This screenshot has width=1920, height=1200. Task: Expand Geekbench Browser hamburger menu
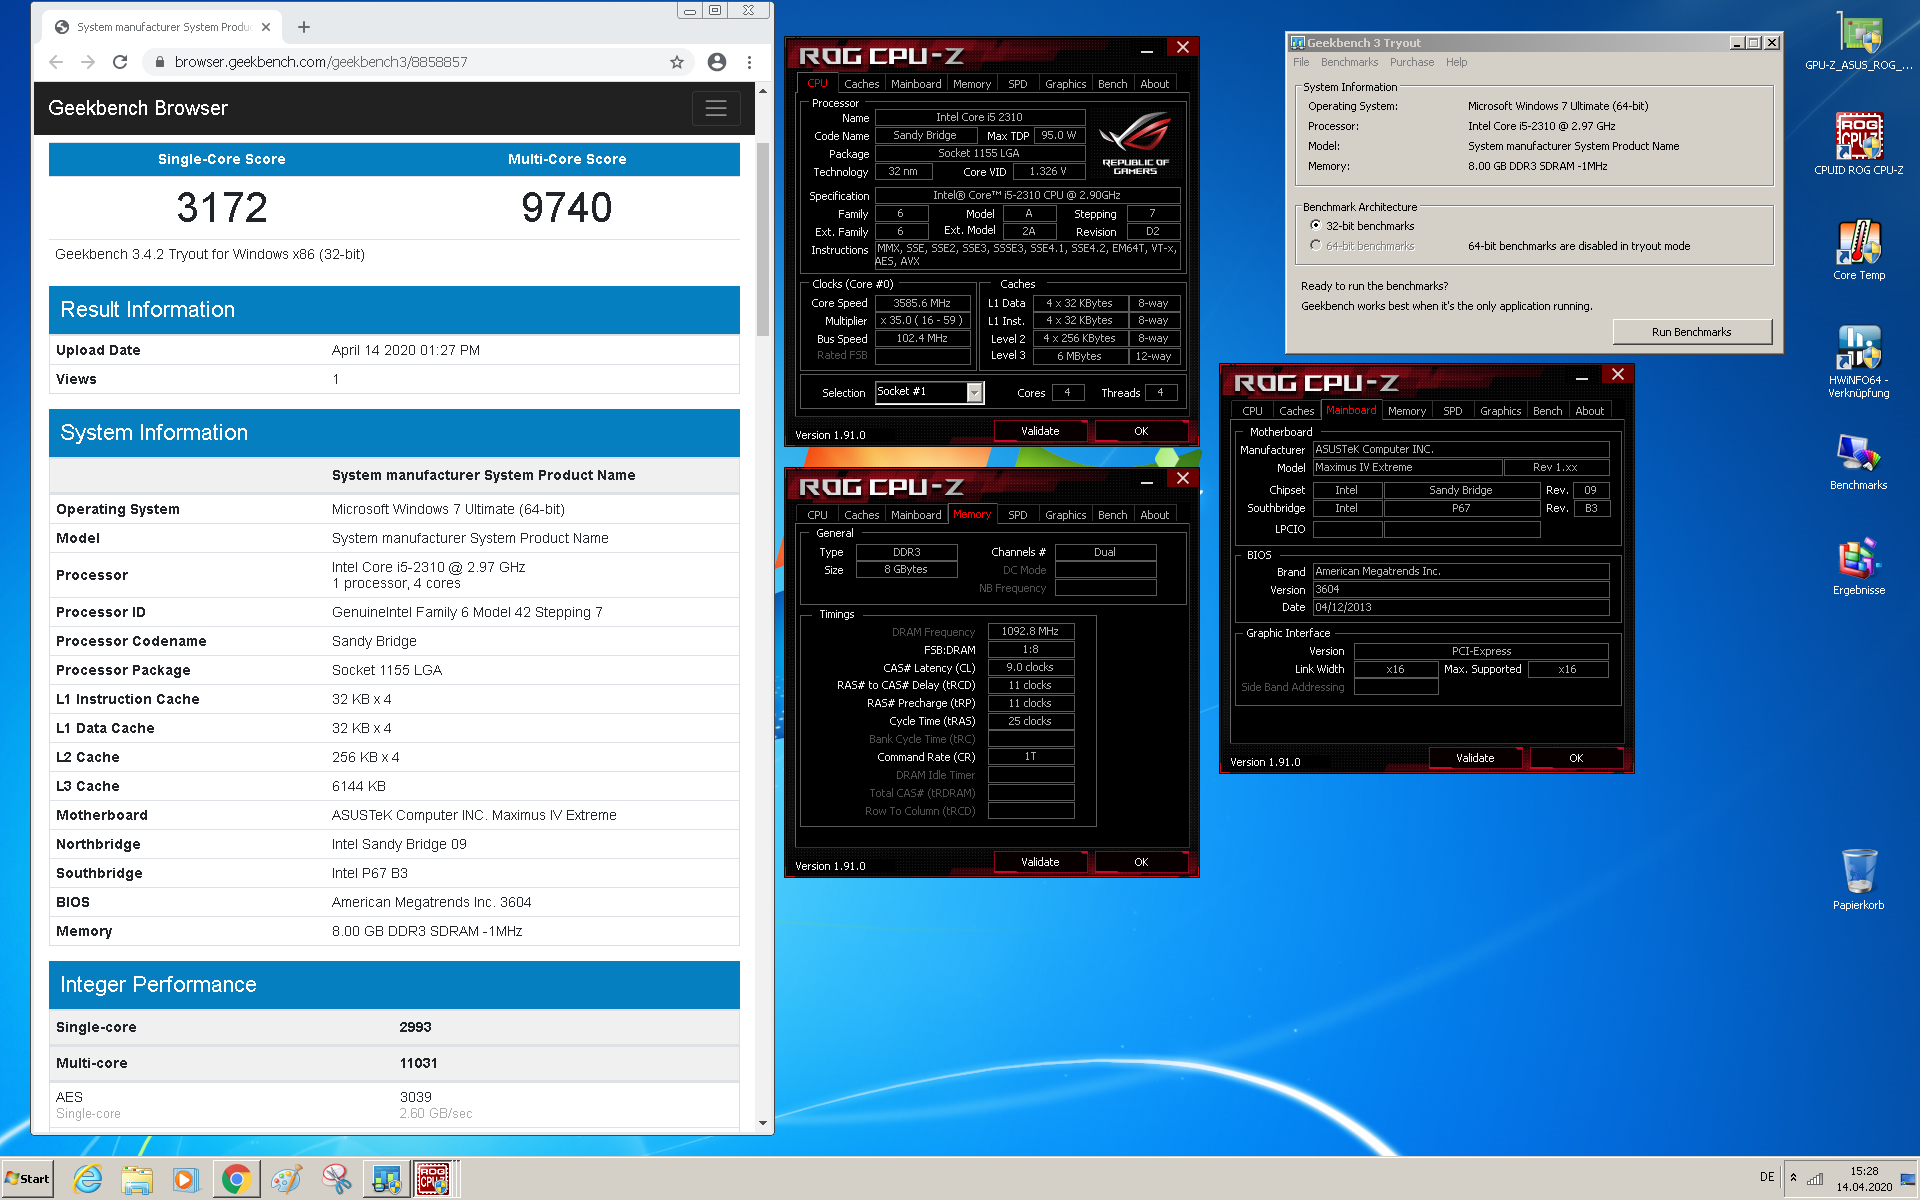716,108
